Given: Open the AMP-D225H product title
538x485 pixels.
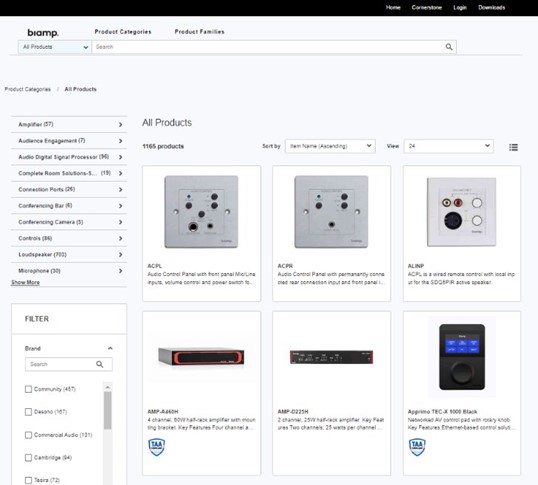Looking at the screenshot, I should point(293,412).
